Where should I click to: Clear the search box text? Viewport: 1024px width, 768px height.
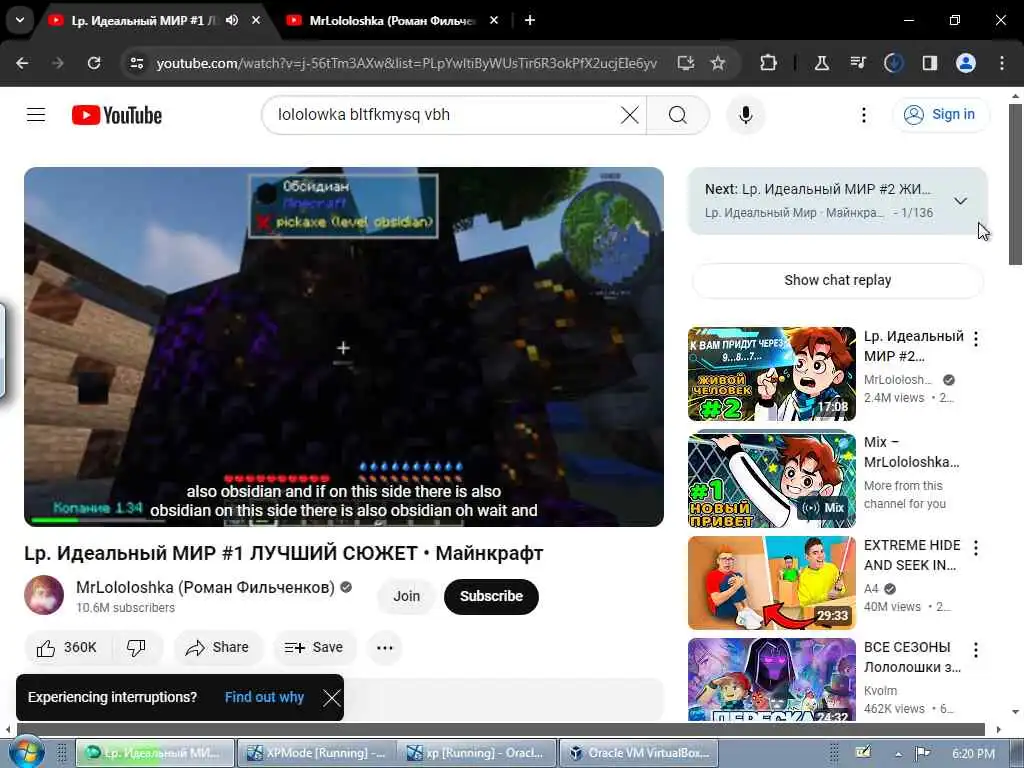coord(630,115)
